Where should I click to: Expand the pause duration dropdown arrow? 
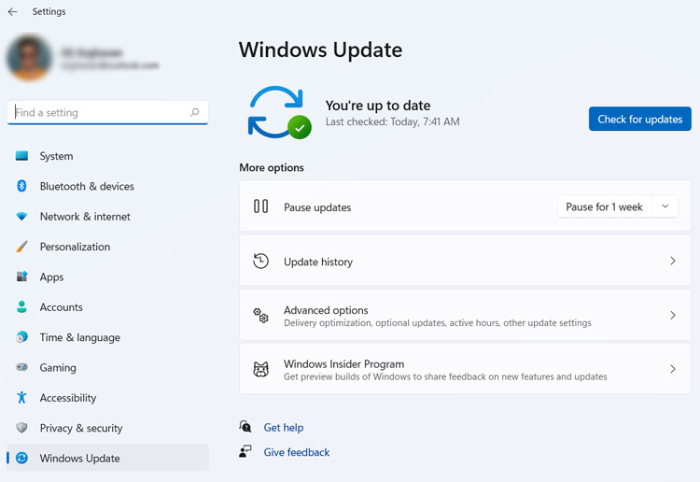(x=665, y=207)
